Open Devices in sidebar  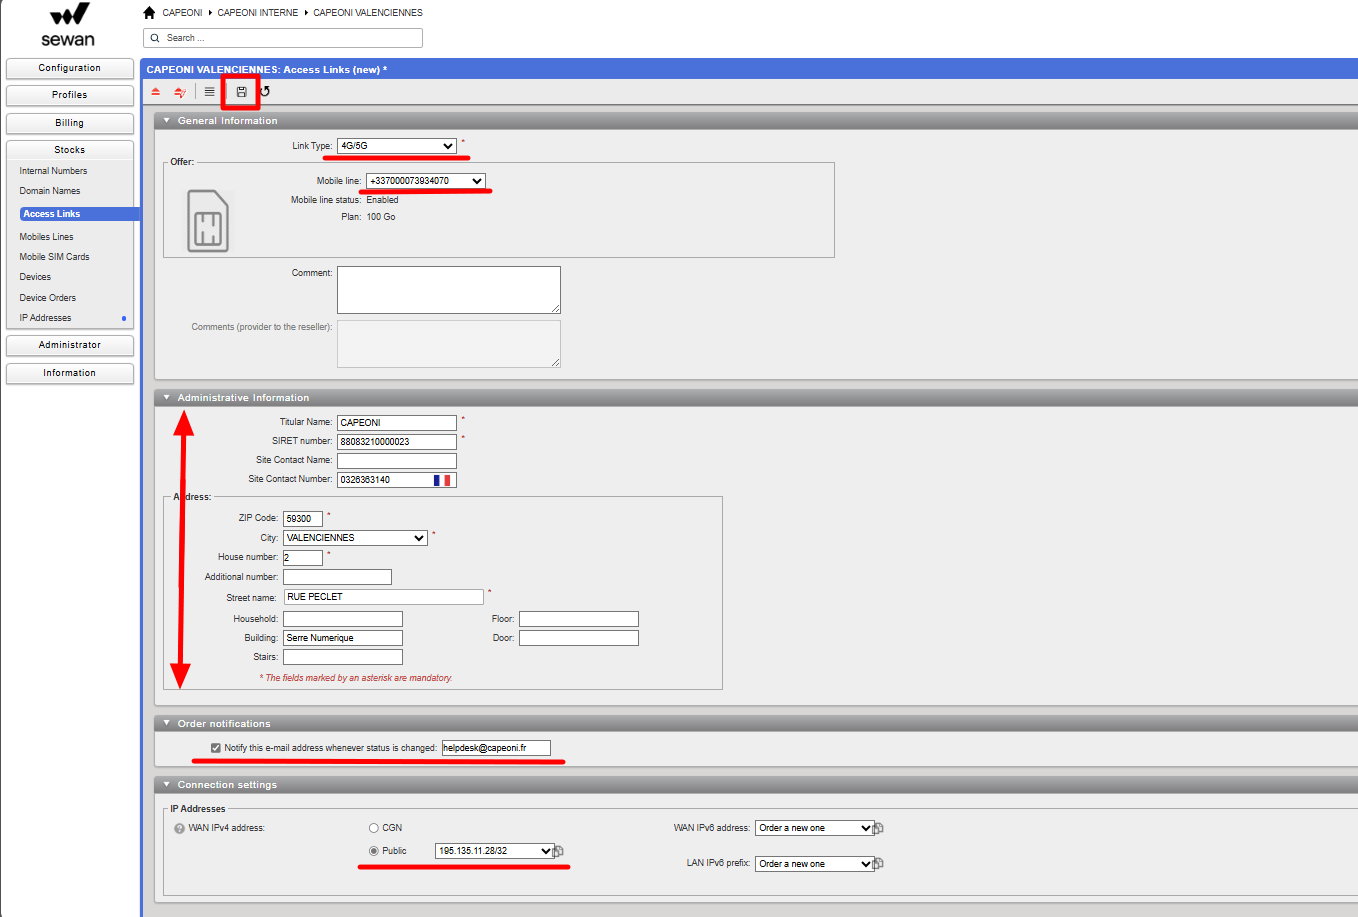point(35,277)
